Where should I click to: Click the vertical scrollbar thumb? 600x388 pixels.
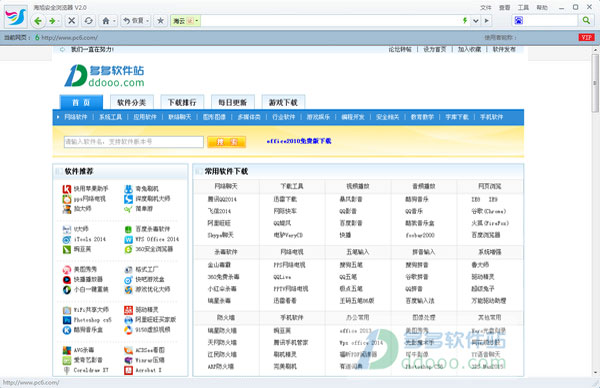pos(595,83)
